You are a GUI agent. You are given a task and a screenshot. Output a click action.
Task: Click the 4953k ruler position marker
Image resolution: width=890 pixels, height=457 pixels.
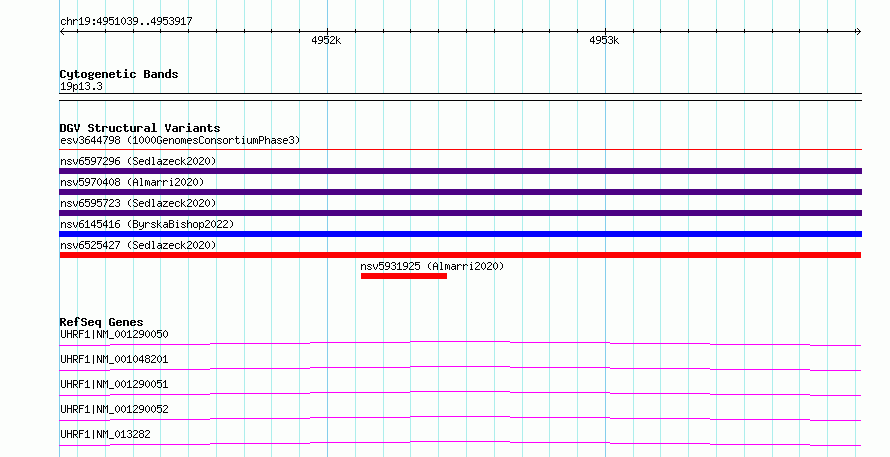pos(604,40)
